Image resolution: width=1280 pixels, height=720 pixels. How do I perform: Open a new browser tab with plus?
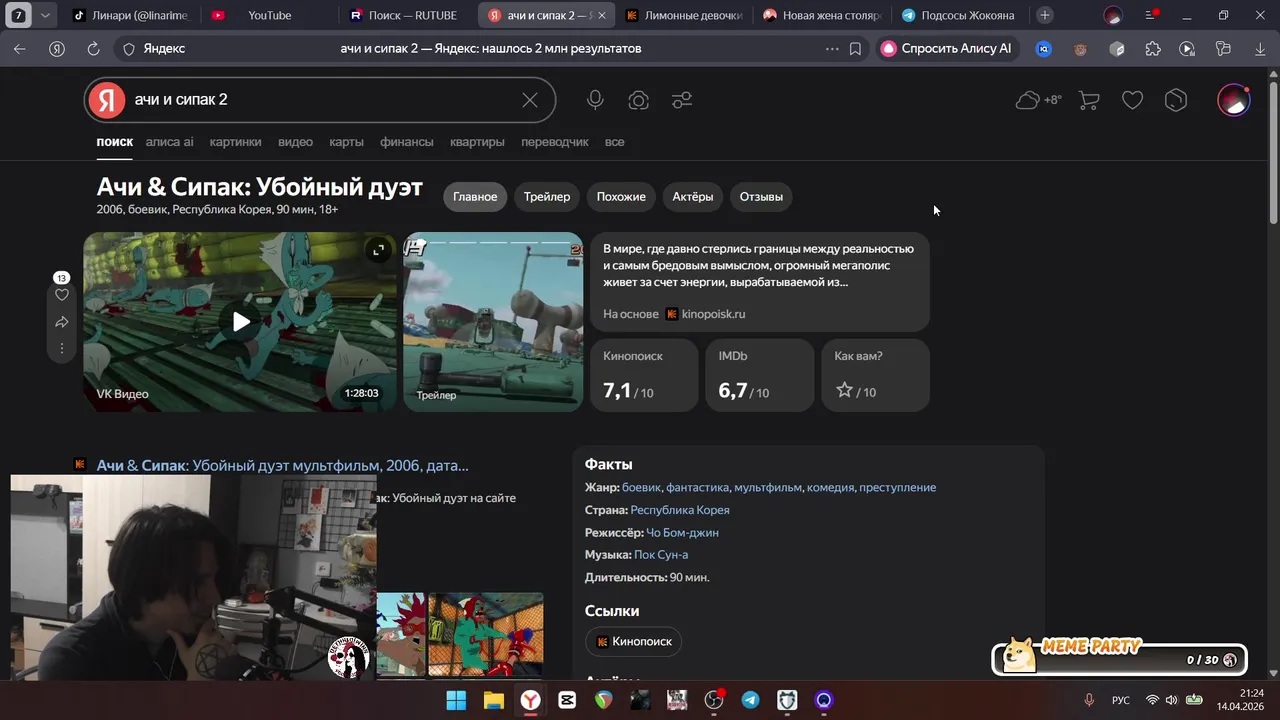click(1045, 15)
